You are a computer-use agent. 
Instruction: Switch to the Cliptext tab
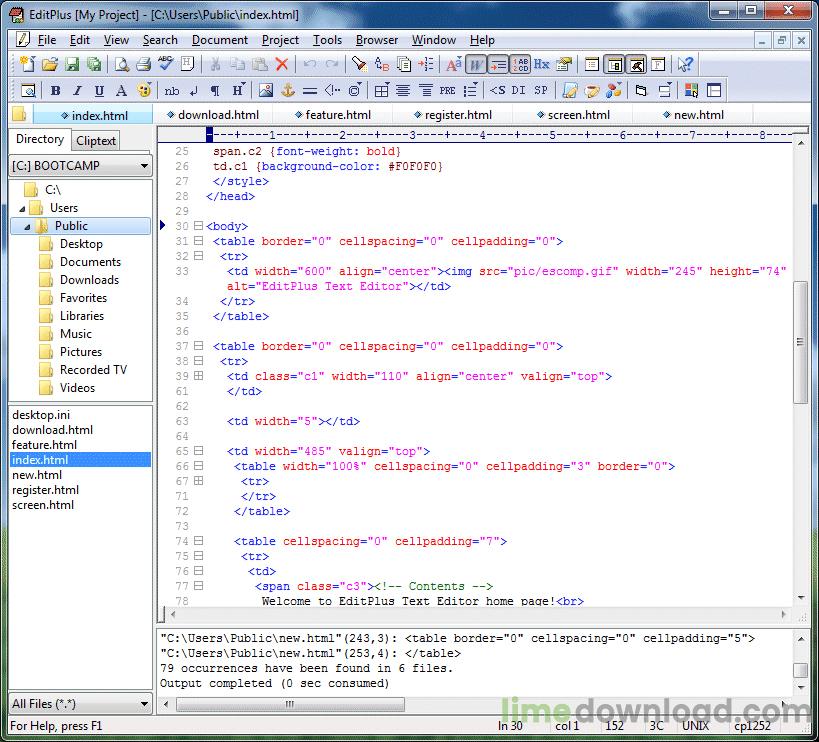(x=96, y=141)
